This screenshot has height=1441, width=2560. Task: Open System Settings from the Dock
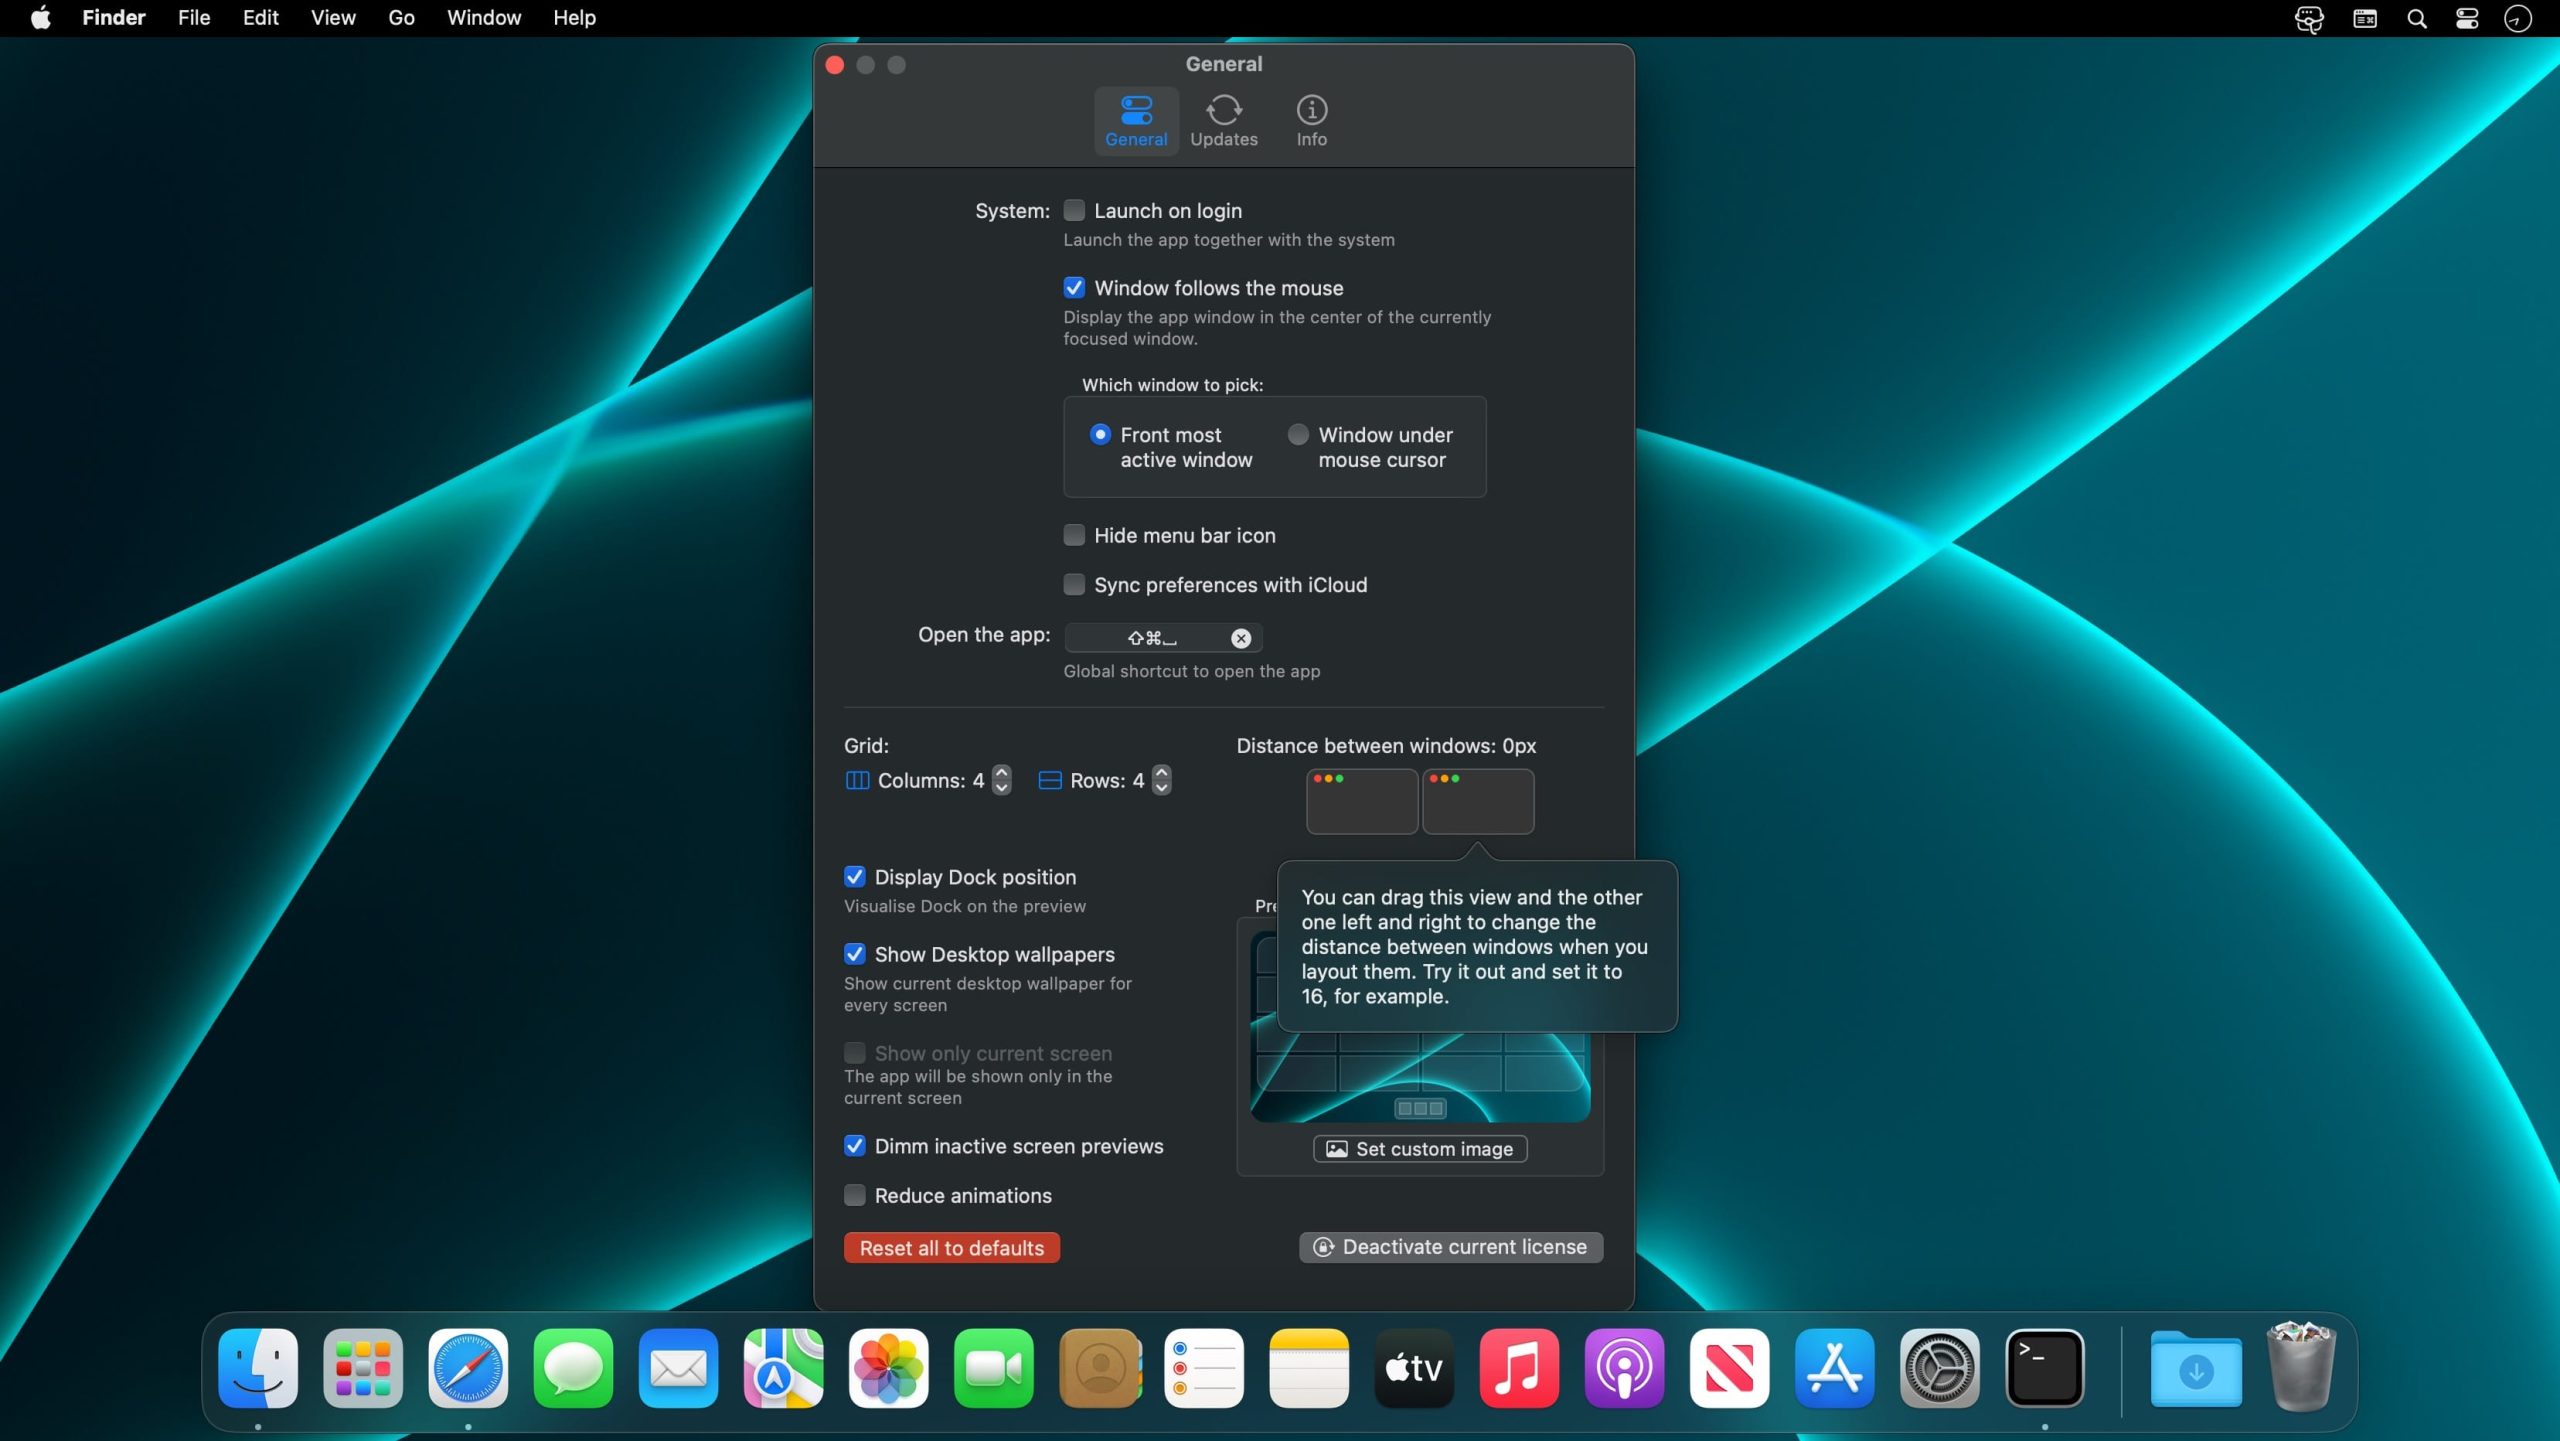click(1939, 1368)
